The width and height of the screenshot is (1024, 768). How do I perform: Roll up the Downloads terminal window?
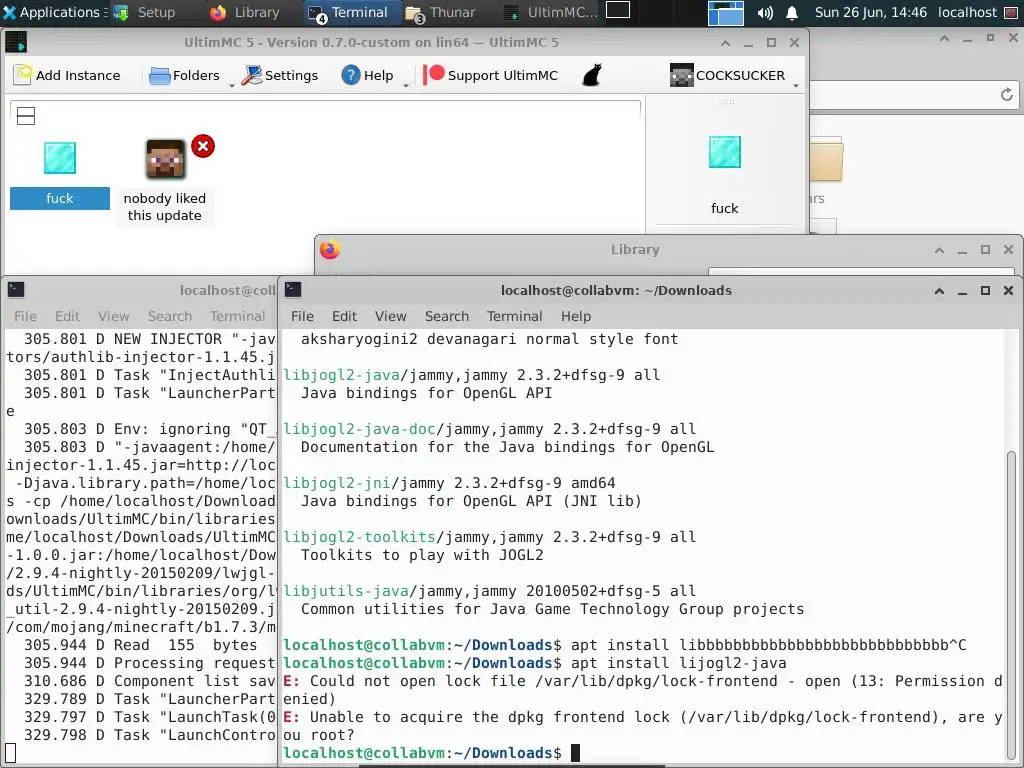pos(939,290)
